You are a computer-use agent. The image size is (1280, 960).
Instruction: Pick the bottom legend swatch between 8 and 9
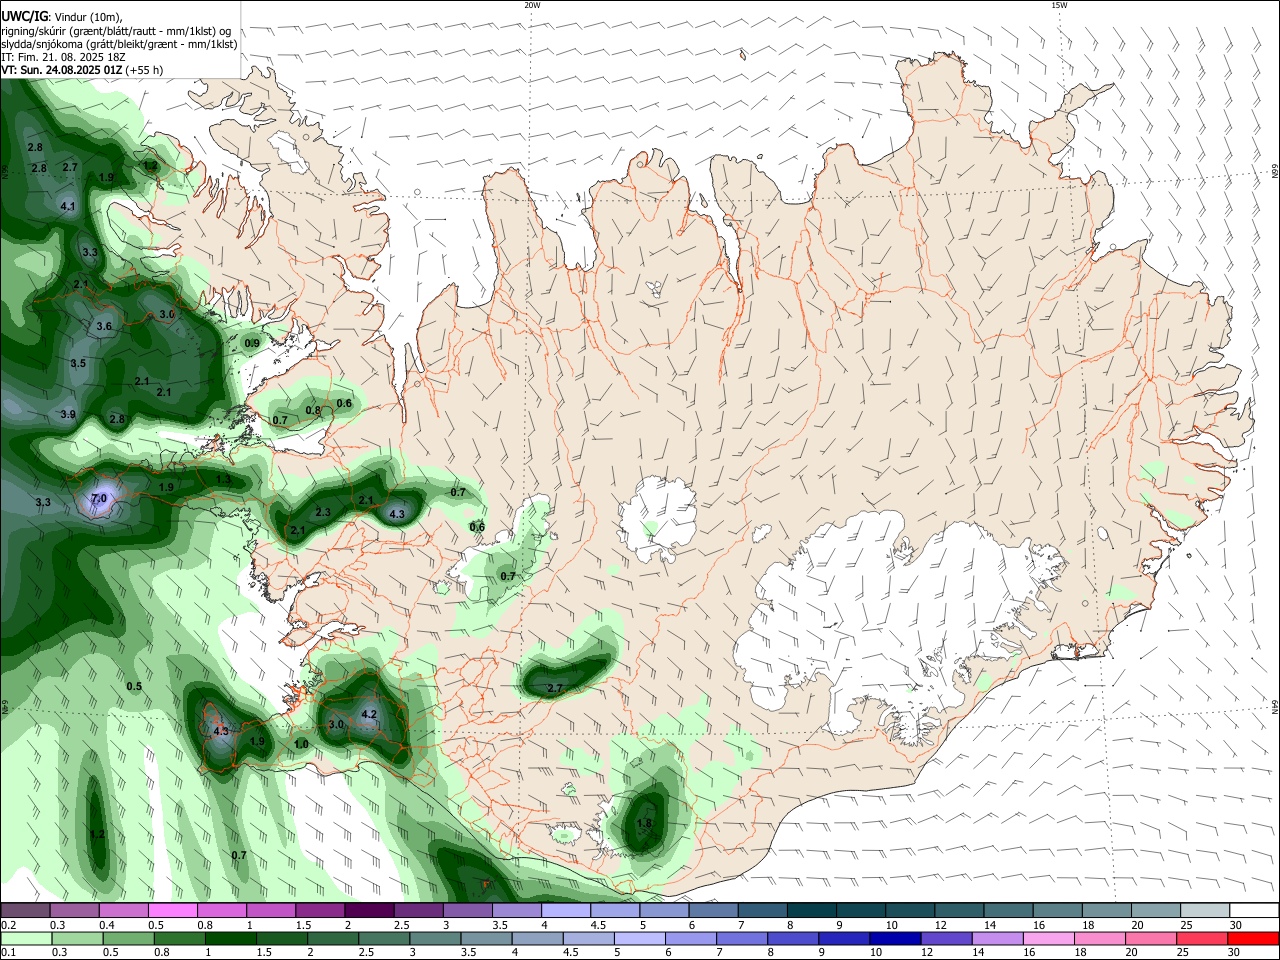pos(792,938)
